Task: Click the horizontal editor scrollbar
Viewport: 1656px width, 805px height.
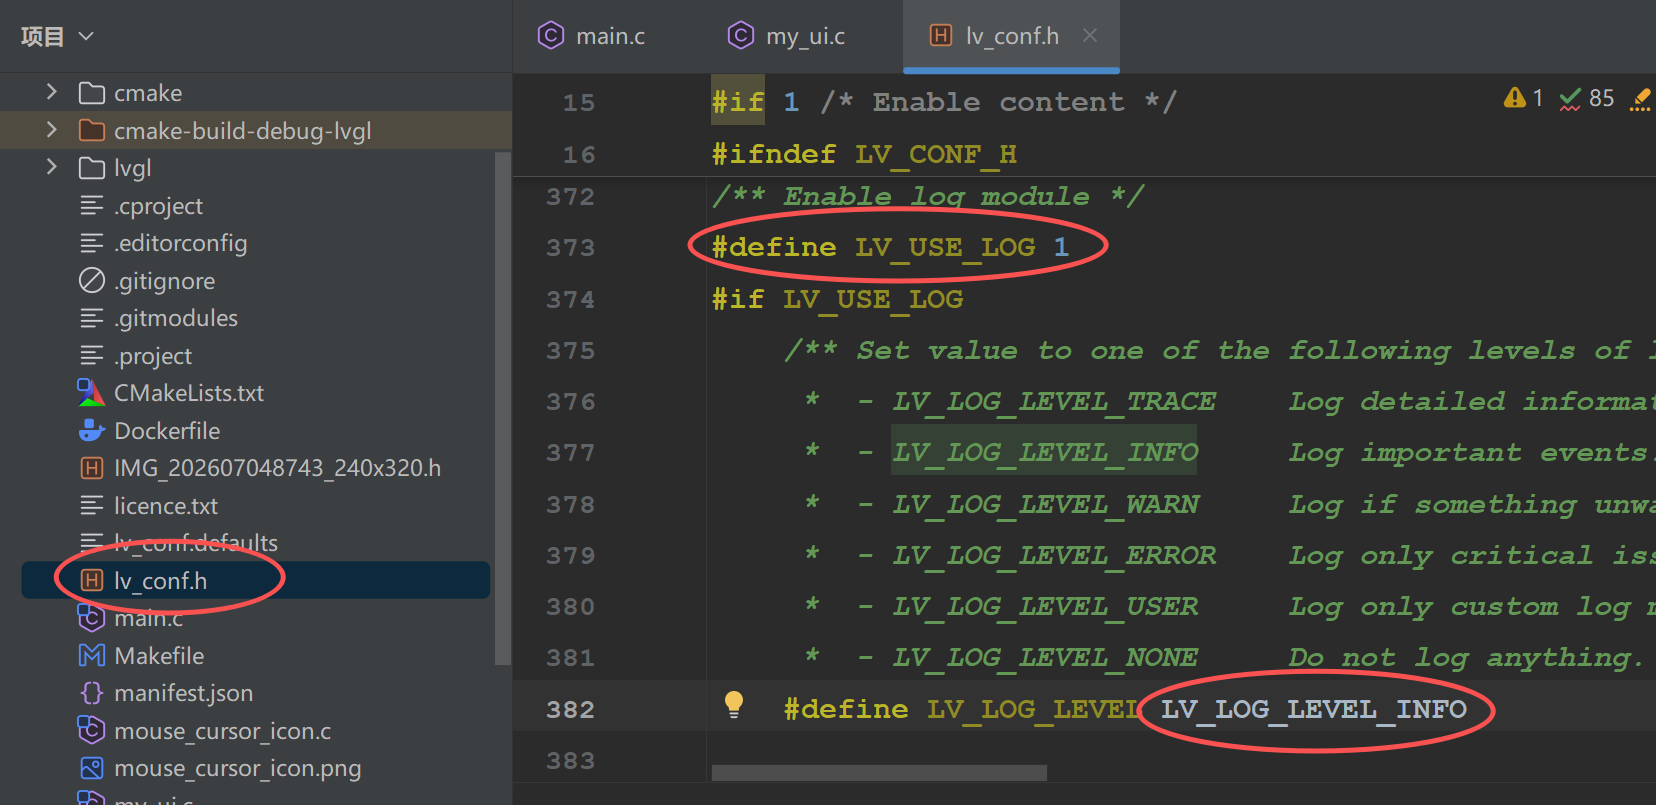Action: click(879, 773)
